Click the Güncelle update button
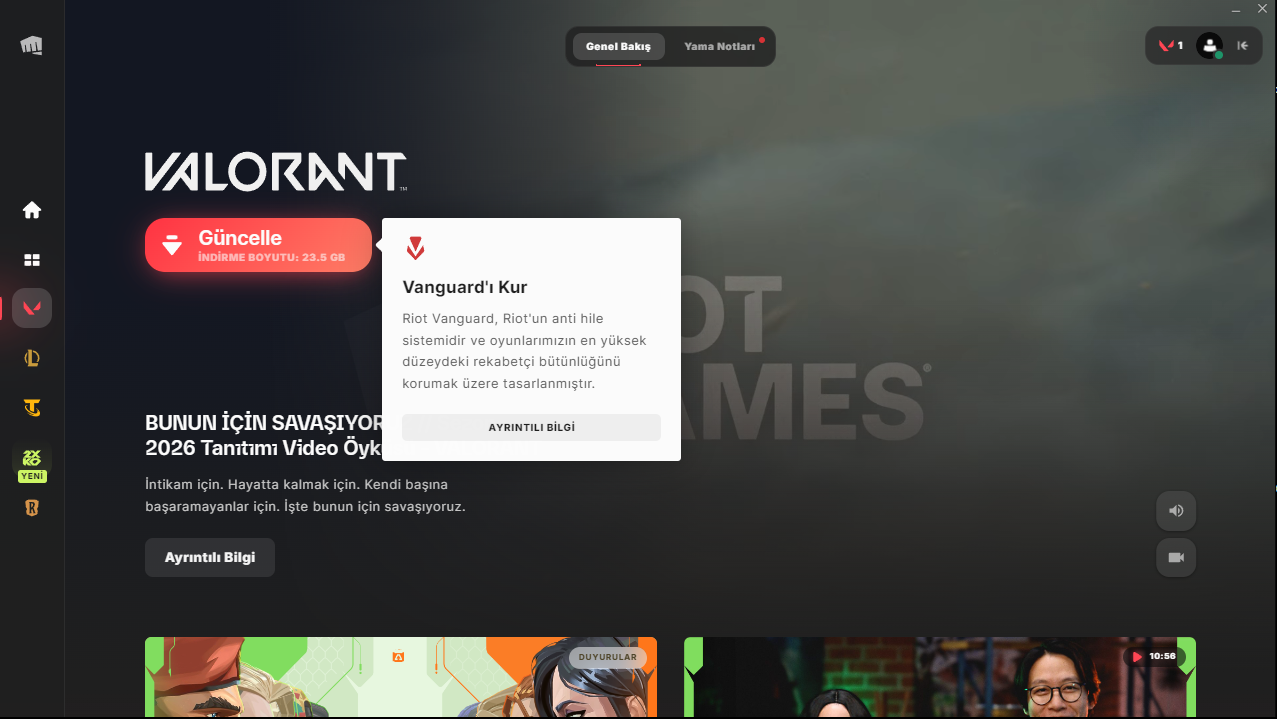This screenshot has height=719, width=1277. click(x=258, y=245)
